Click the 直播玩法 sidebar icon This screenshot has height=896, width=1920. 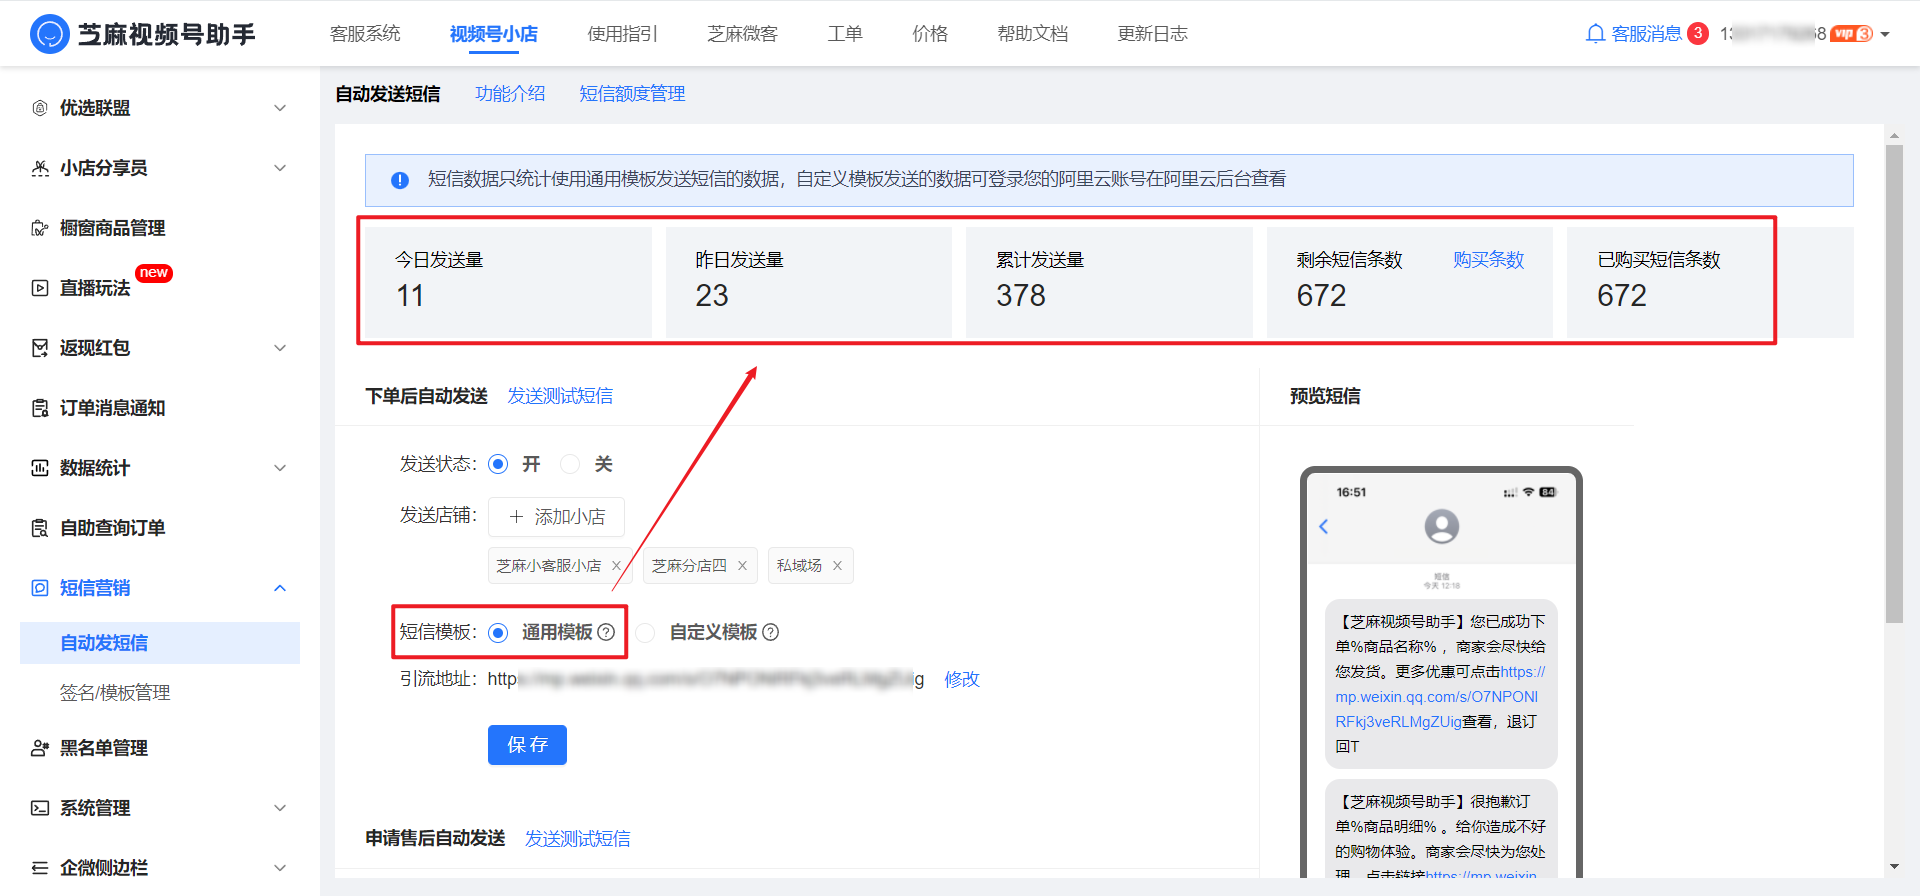tap(40, 288)
